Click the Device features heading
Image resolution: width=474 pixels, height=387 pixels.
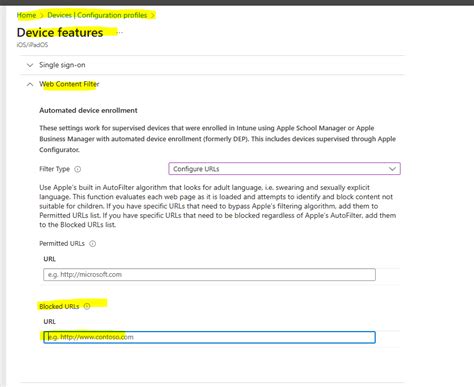[60, 33]
